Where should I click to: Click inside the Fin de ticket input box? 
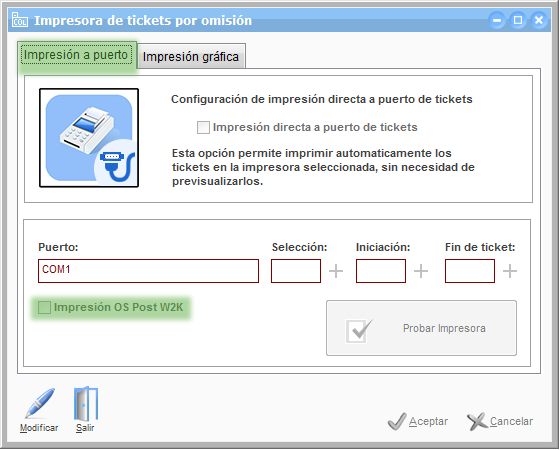(x=470, y=271)
